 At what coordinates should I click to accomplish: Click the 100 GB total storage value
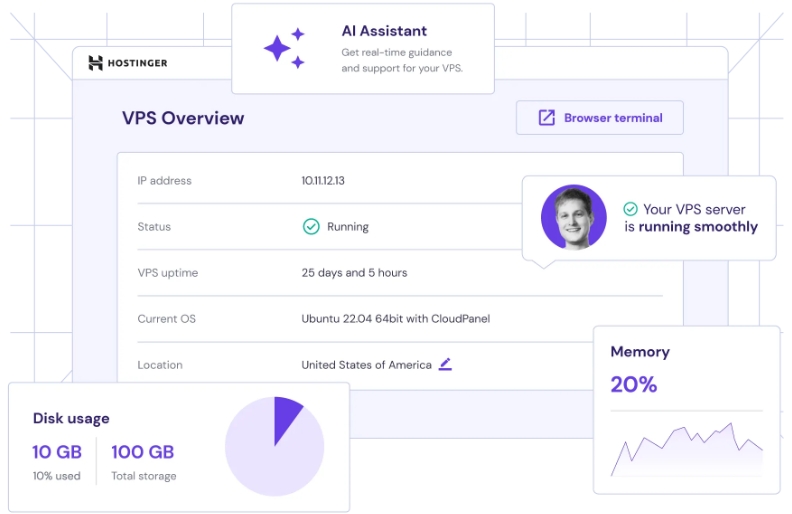[x=142, y=452]
